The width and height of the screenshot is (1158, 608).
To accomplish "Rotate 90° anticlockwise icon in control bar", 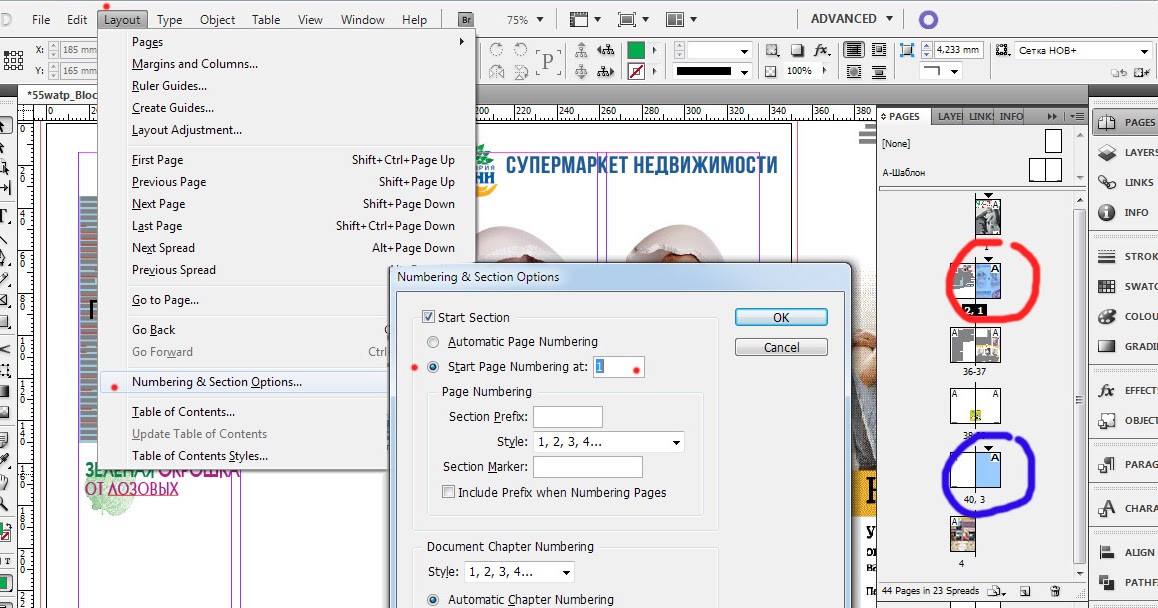I will point(521,49).
